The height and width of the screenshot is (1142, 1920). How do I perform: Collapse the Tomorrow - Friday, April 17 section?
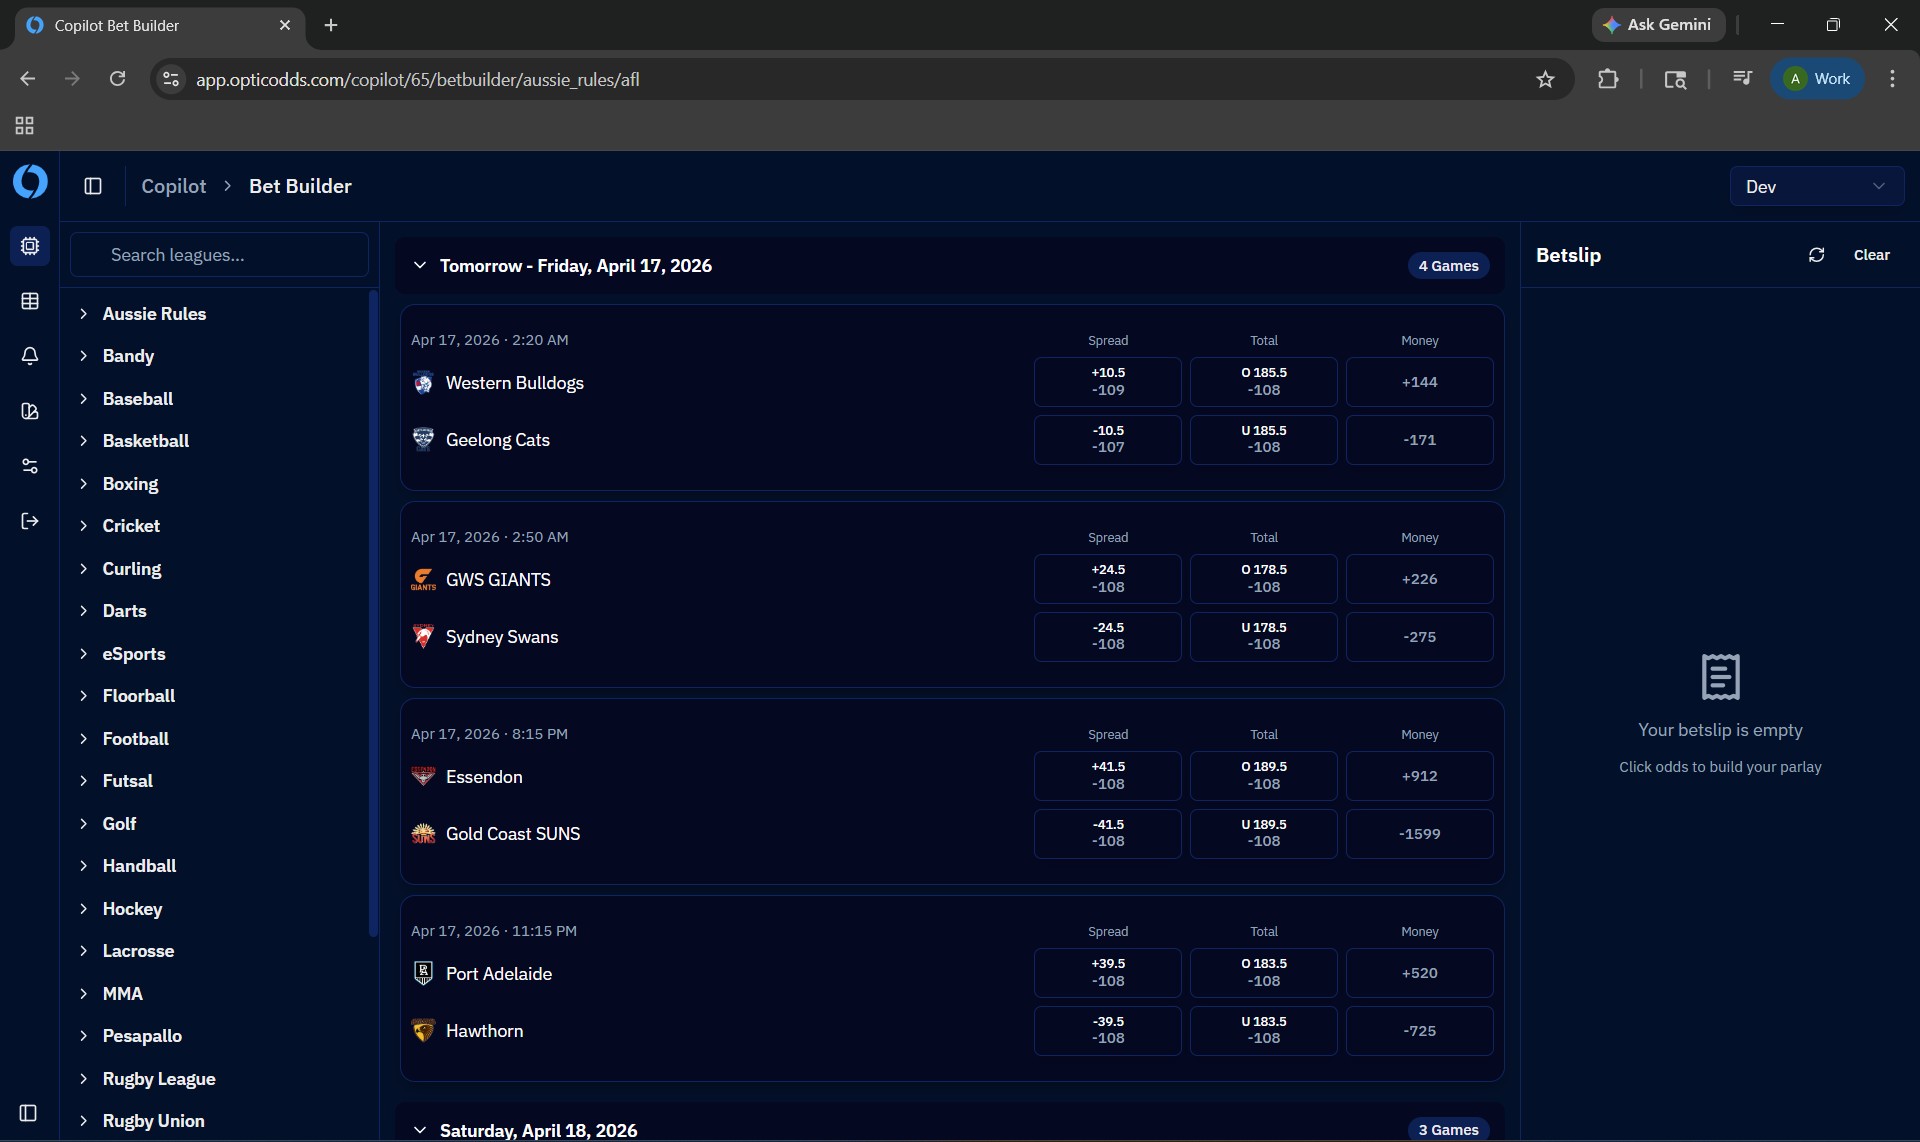pos(420,266)
